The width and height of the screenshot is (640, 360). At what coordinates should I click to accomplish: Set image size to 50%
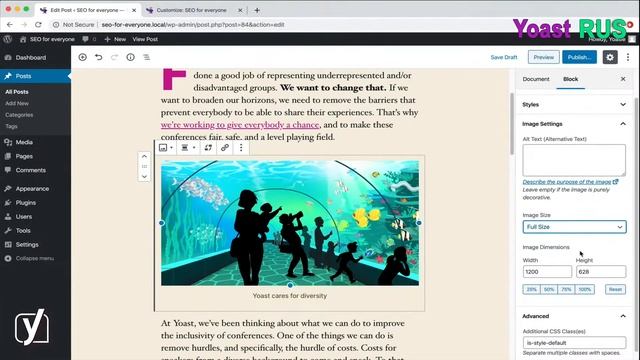549,289
